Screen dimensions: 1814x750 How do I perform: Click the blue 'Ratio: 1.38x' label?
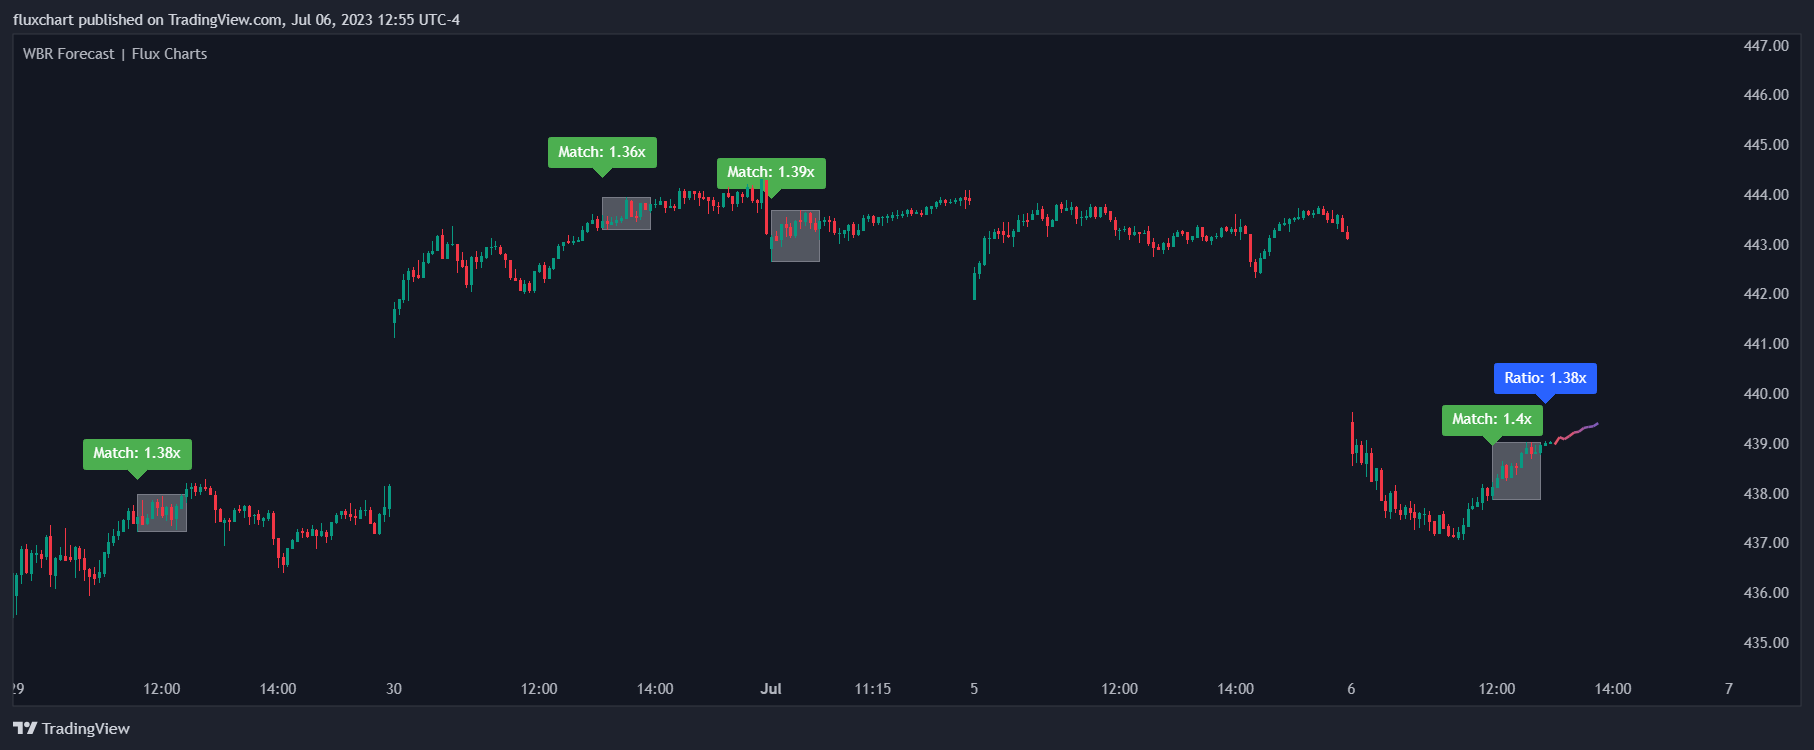[x=1545, y=378]
